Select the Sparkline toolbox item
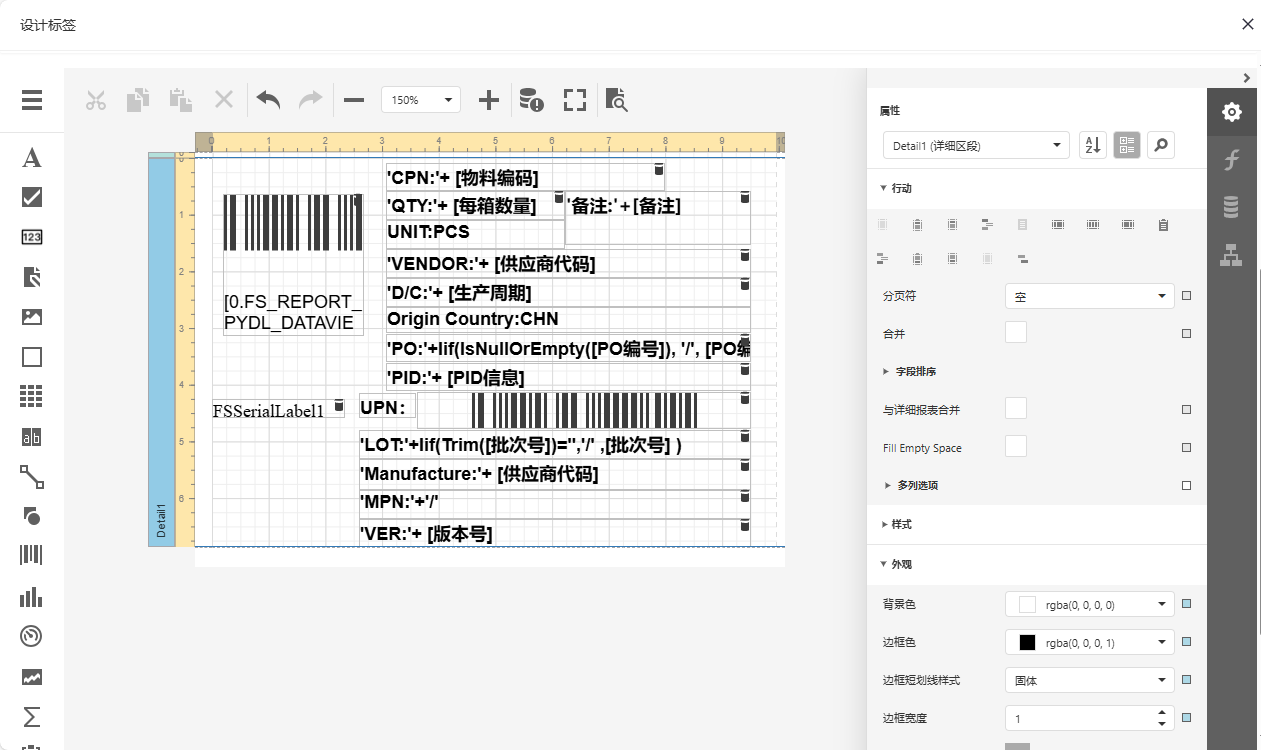The height and width of the screenshot is (750, 1261). (32, 677)
